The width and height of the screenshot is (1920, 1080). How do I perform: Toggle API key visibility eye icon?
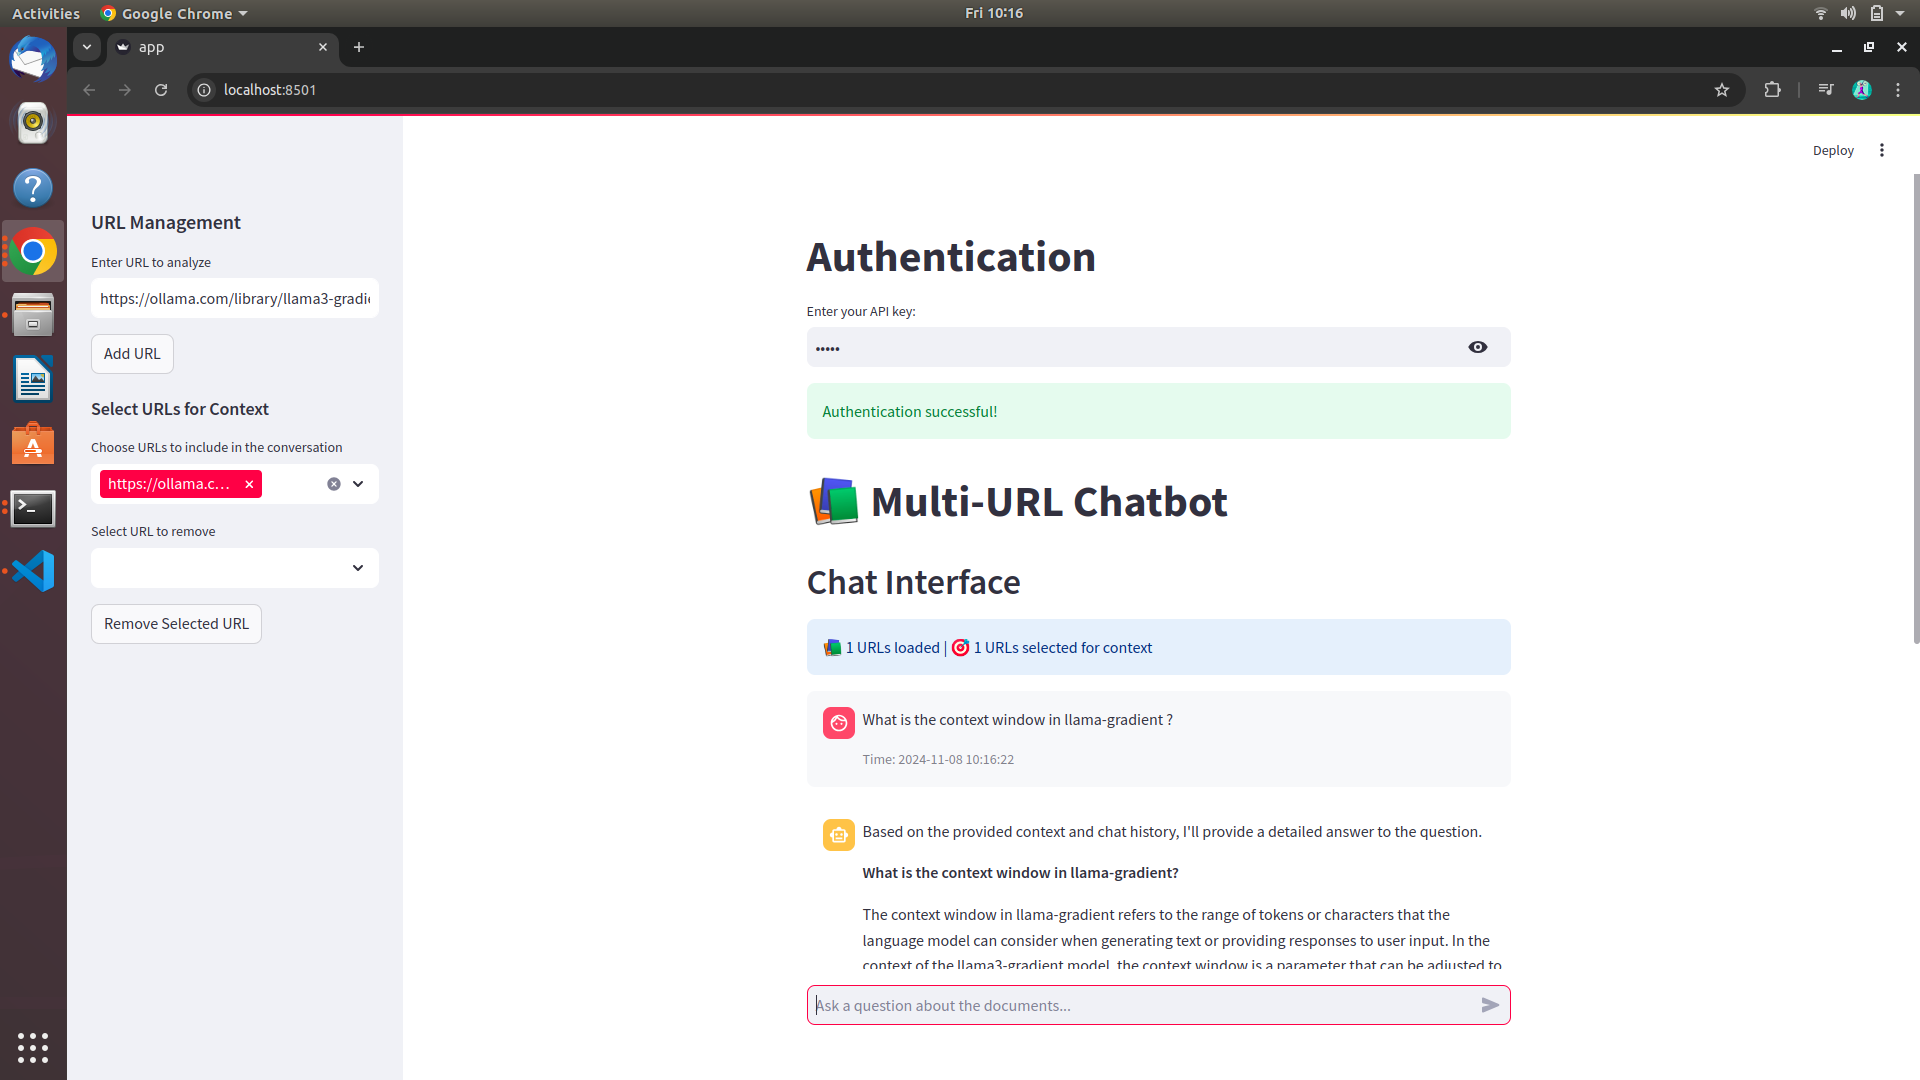1477,347
